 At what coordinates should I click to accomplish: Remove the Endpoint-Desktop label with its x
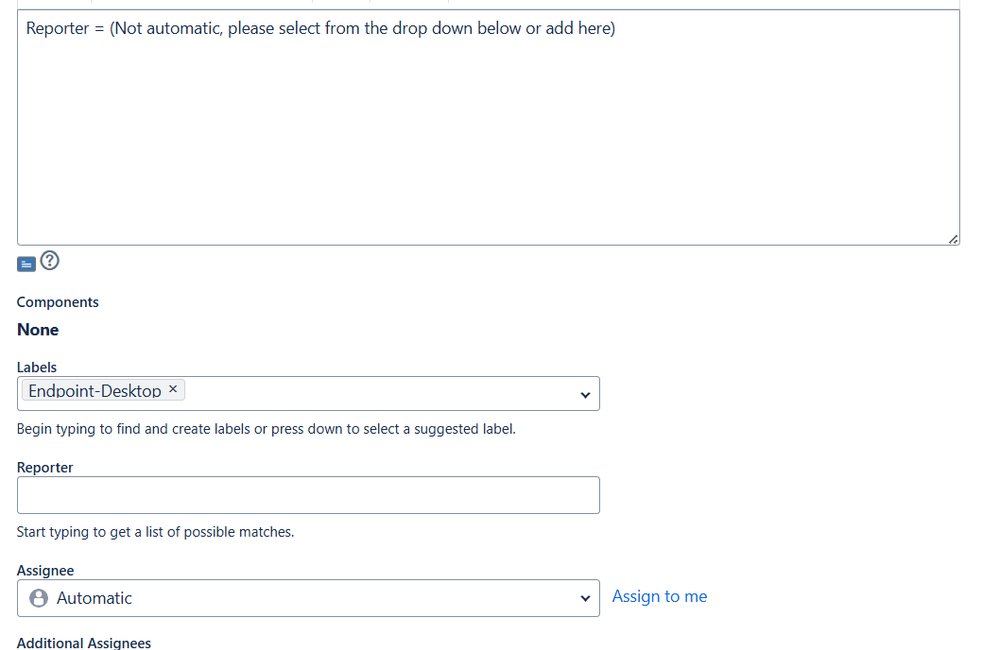[173, 390]
